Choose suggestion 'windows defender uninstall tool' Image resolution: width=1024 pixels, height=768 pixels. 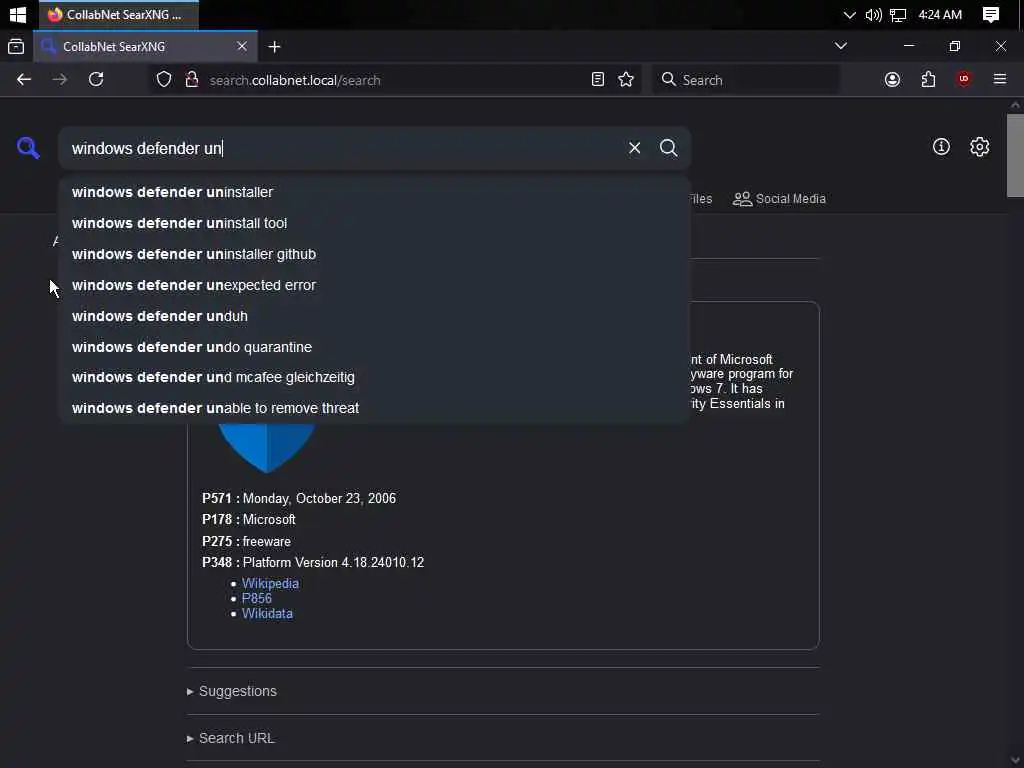click(x=374, y=223)
